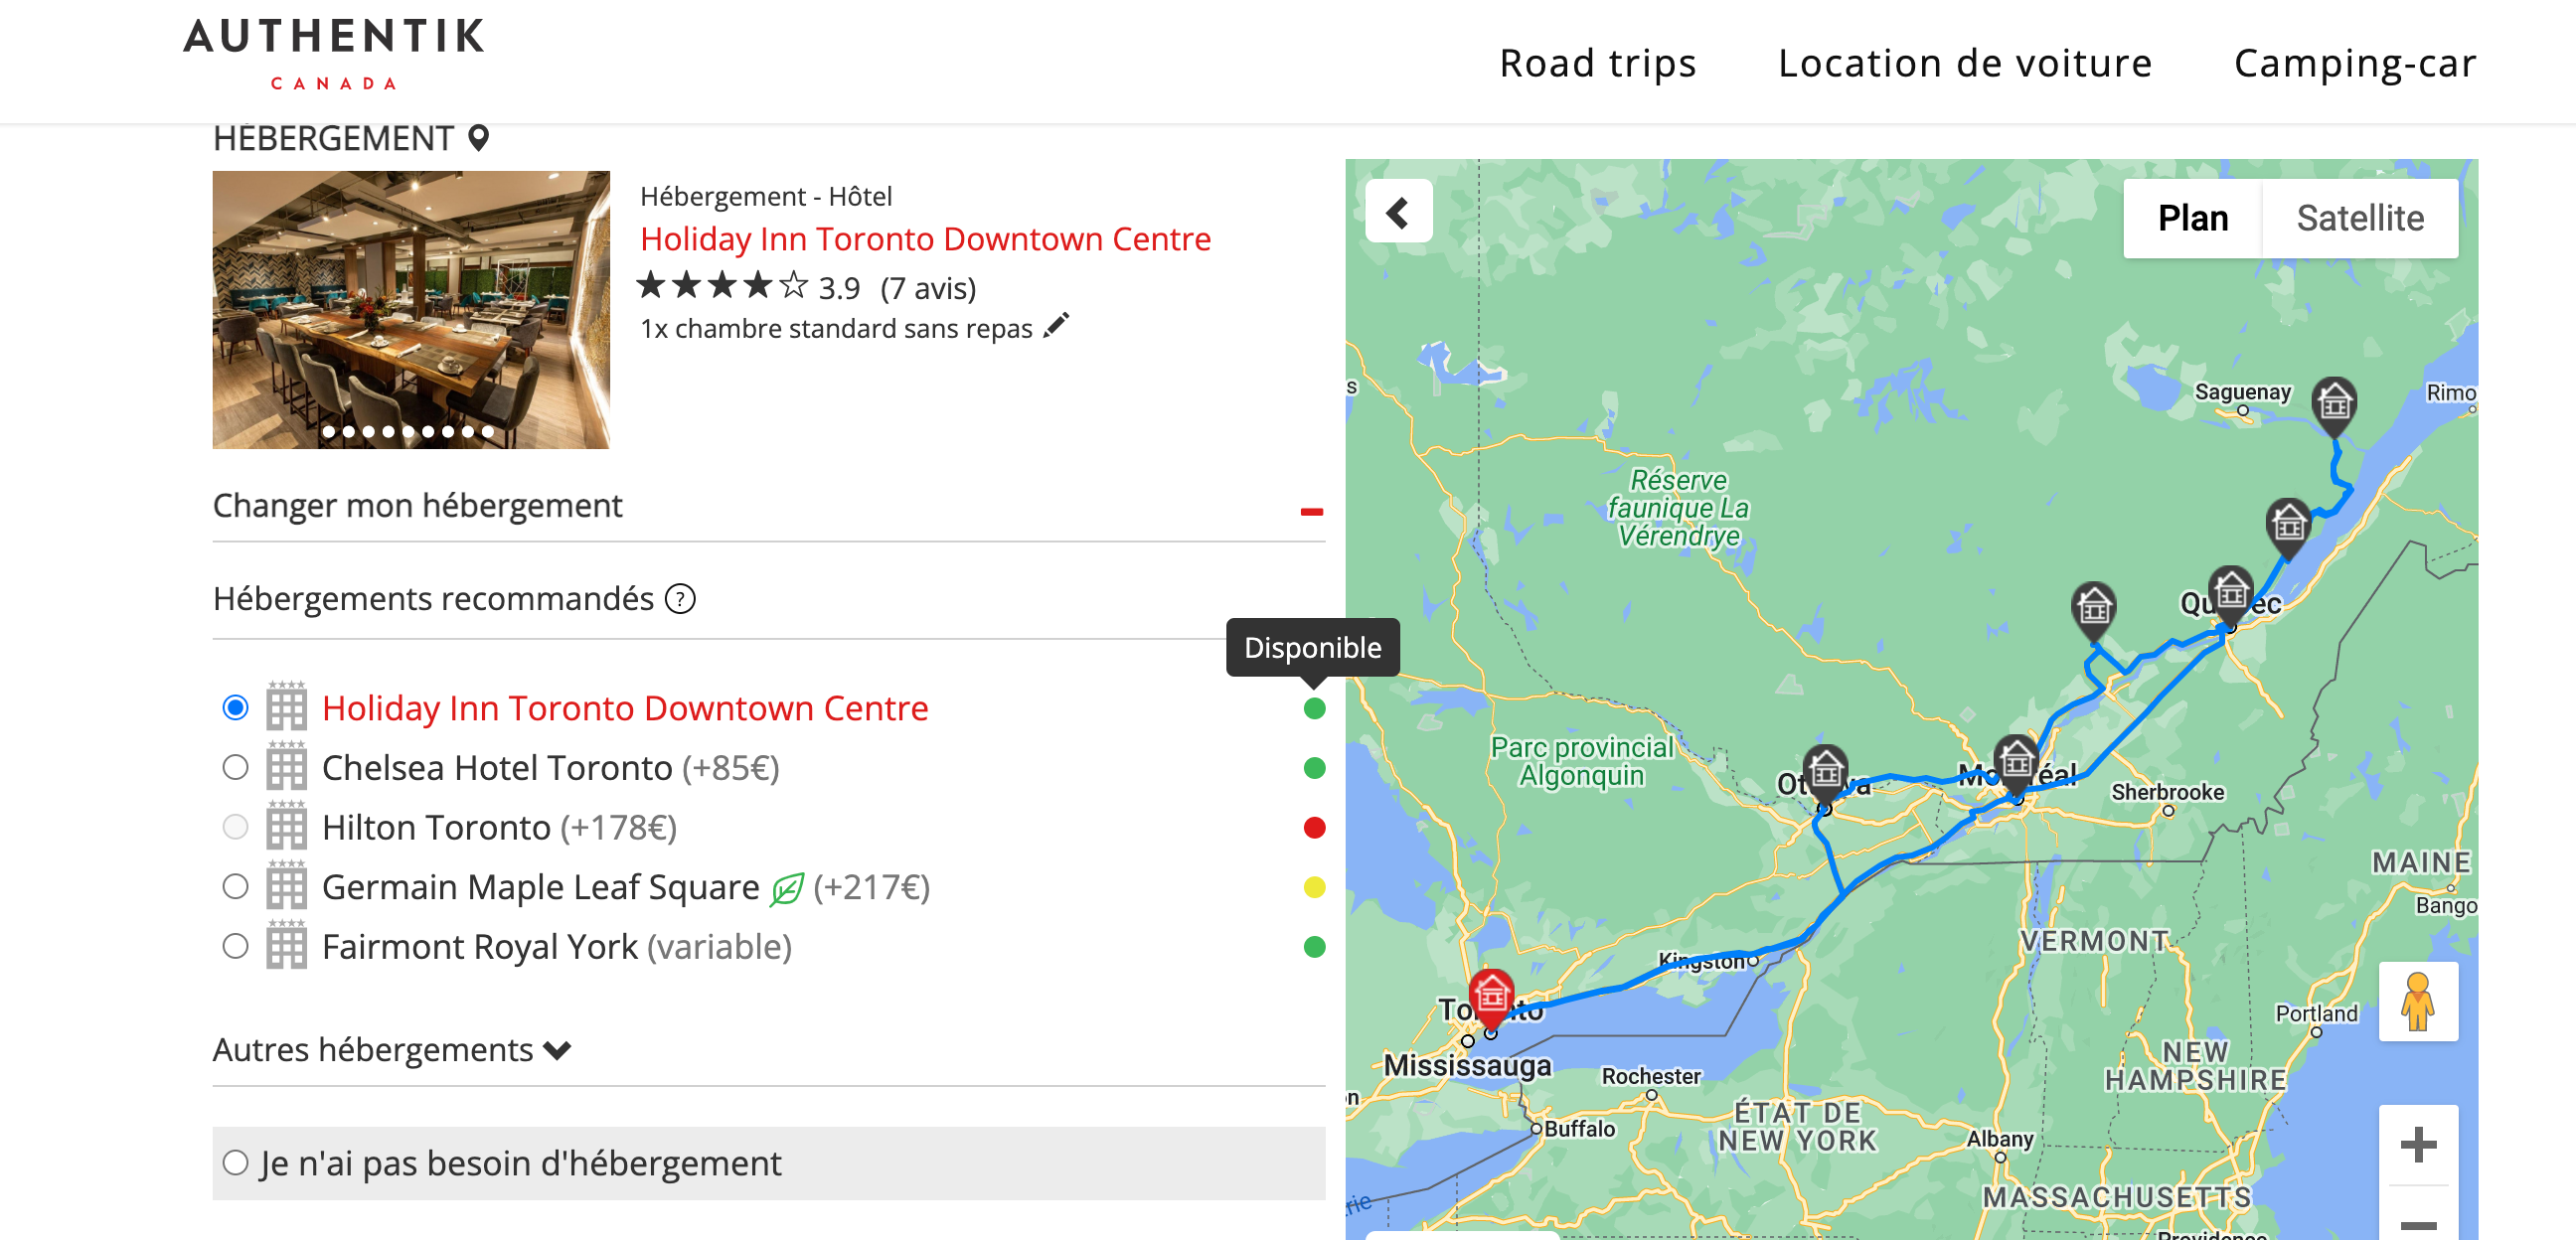
Task: Open the Holiday Inn Toronto Downtown Centre title link
Action: pyautogui.click(x=925, y=239)
